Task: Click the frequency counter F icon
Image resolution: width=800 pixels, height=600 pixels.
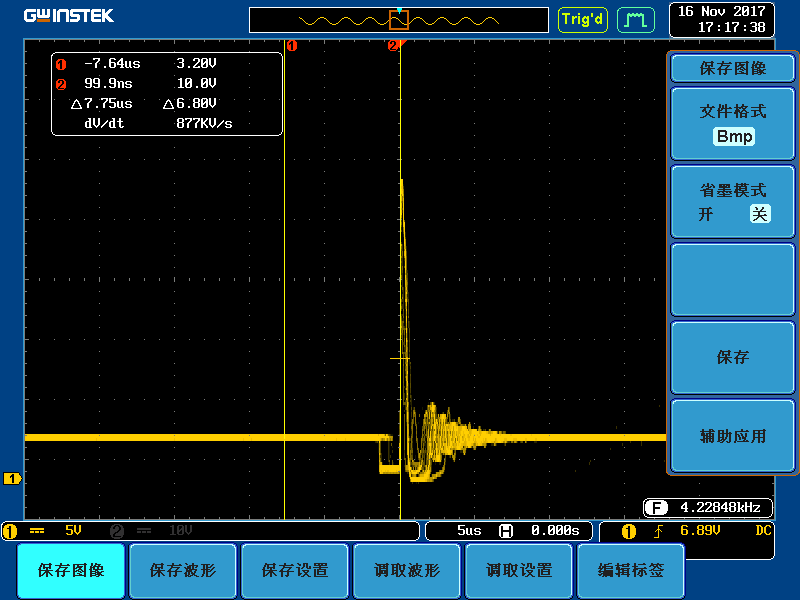Action: tap(656, 508)
